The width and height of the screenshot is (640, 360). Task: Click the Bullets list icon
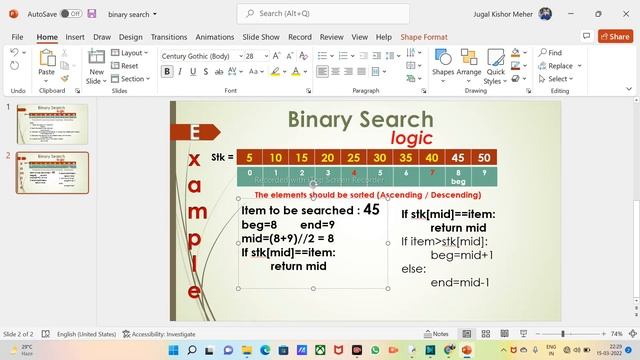point(322,56)
